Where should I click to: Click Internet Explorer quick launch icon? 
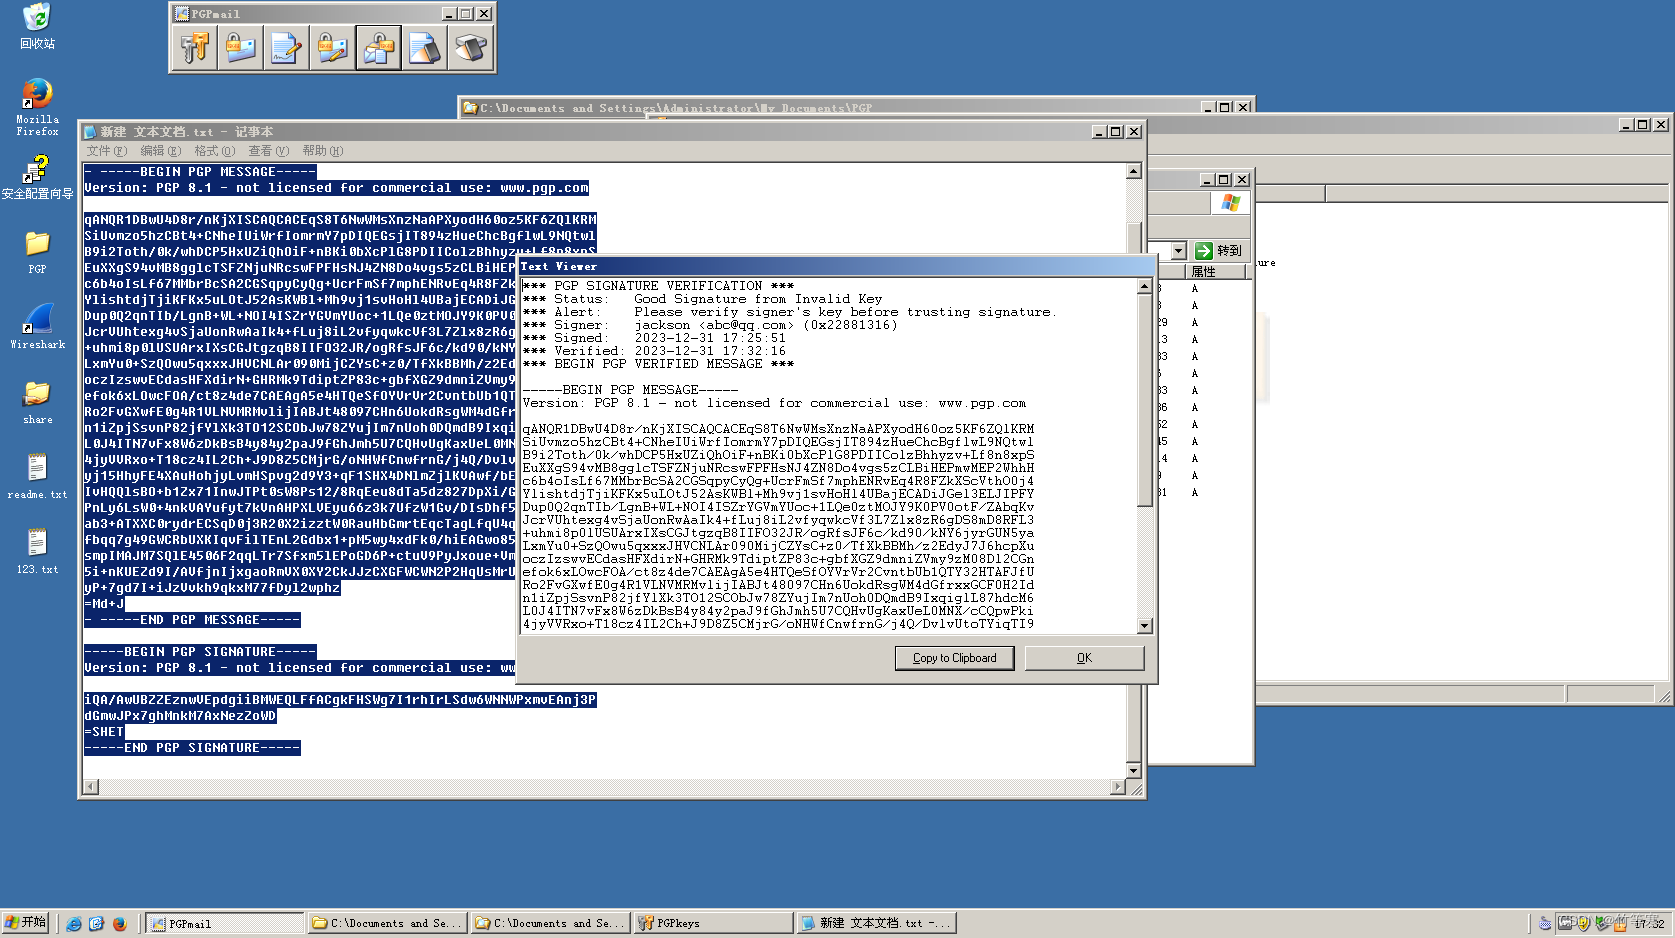click(x=74, y=923)
